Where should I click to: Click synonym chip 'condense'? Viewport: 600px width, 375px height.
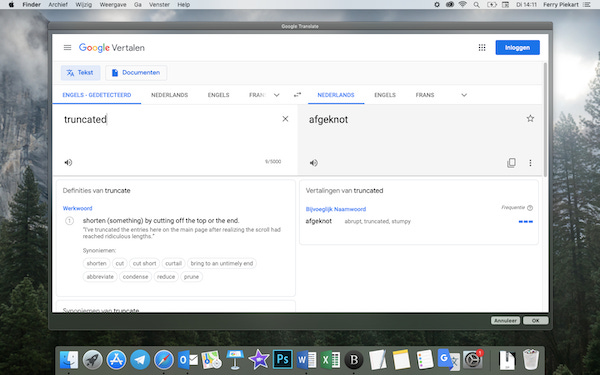pyautogui.click(x=135, y=277)
